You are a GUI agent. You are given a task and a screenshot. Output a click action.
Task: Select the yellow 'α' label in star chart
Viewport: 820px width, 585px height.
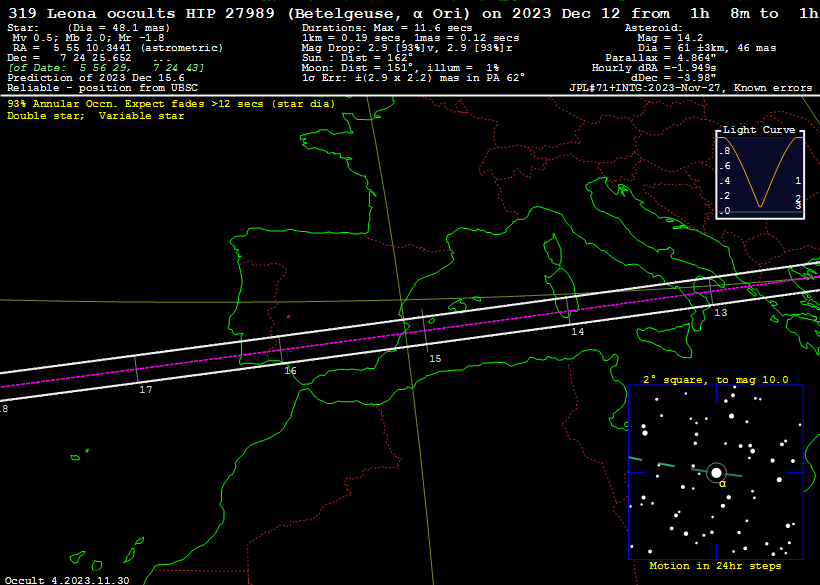(722, 485)
